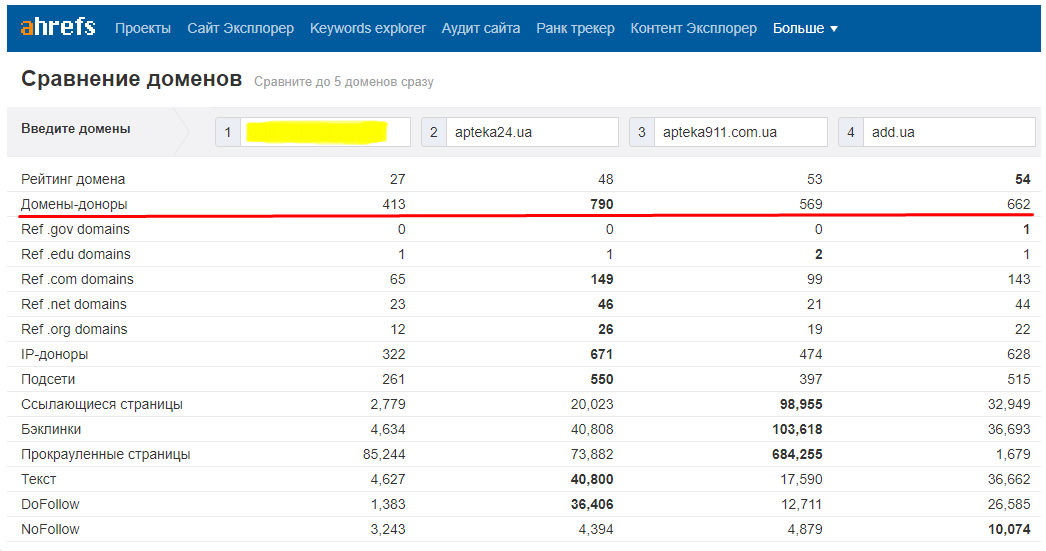Click the Бэклинки value 36,693
The image size is (1046, 551).
coord(1009,430)
